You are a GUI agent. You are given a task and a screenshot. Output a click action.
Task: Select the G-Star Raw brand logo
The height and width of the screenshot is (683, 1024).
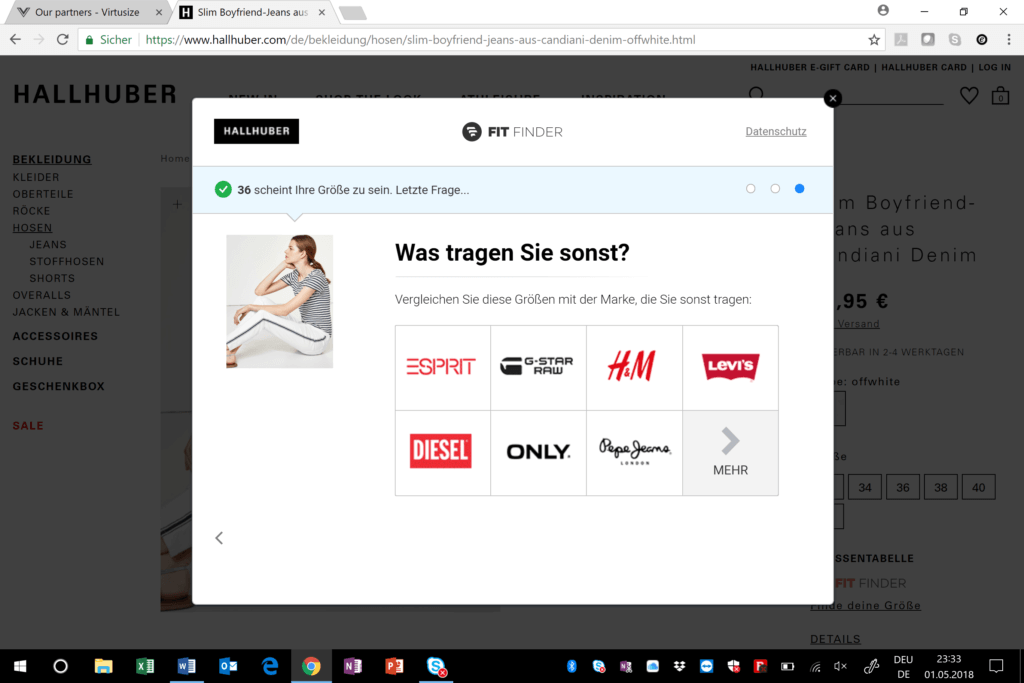click(x=538, y=368)
